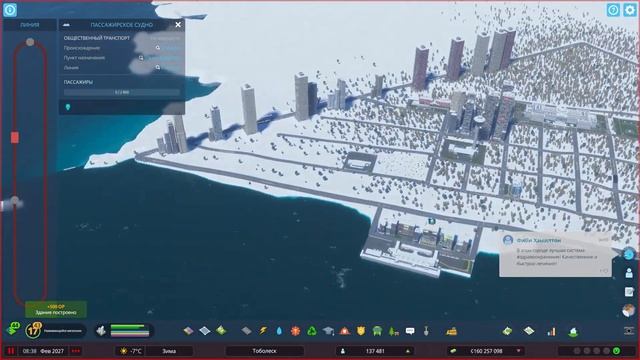The height and width of the screenshot is (360, 640).
Task: Change simulation speed red arrows
Action: coord(76,351)
